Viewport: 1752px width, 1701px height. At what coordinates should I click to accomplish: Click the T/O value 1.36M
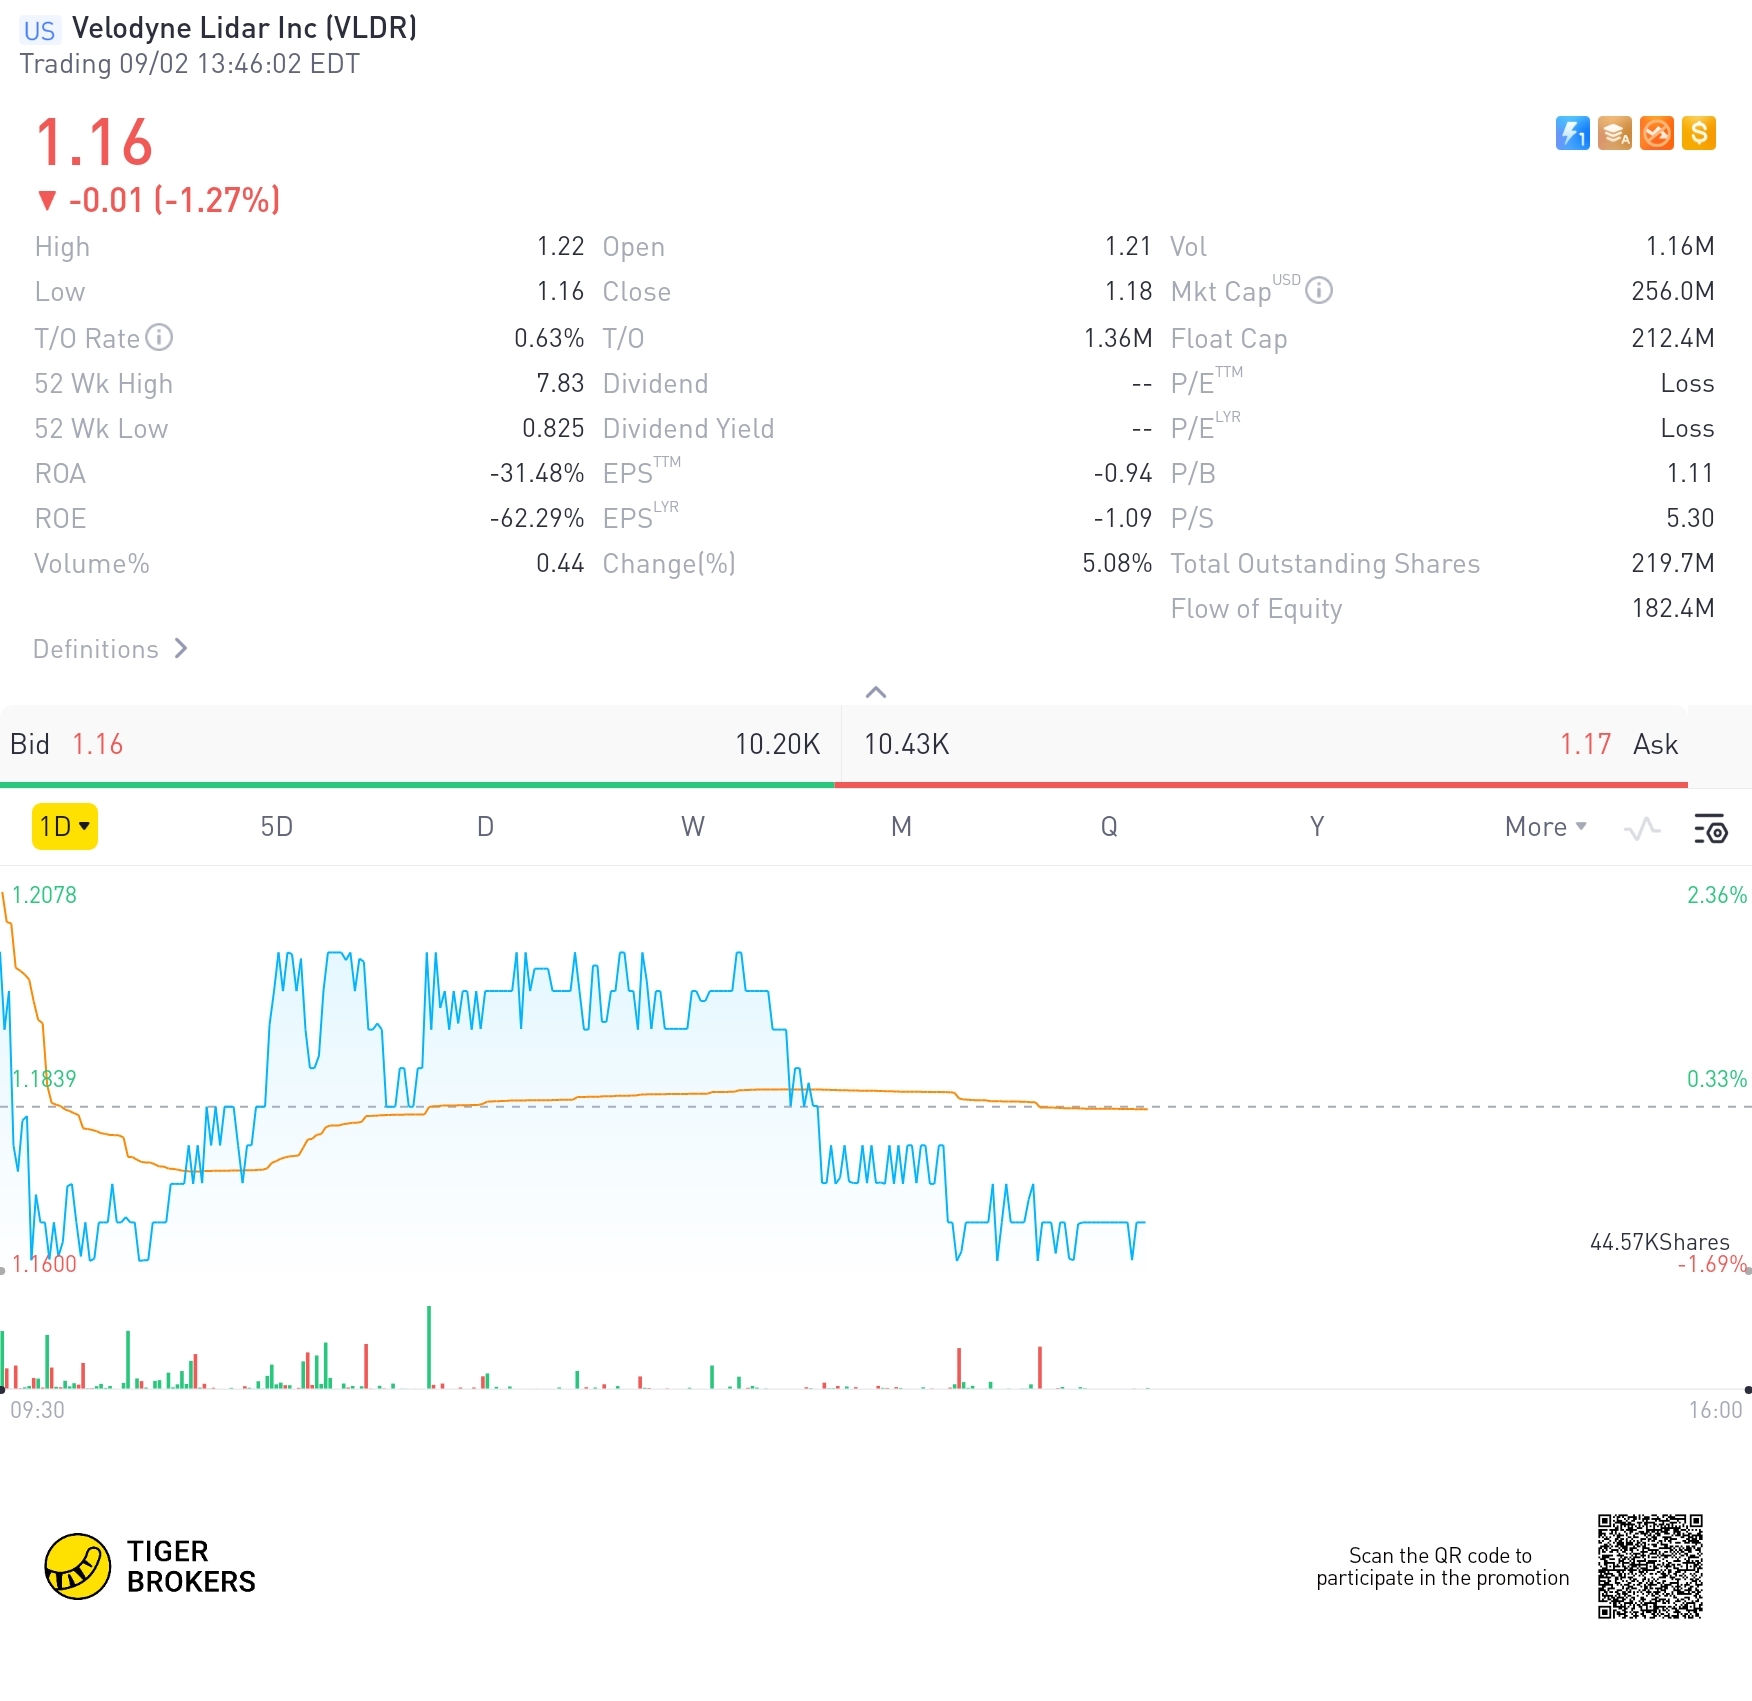coord(1118,338)
